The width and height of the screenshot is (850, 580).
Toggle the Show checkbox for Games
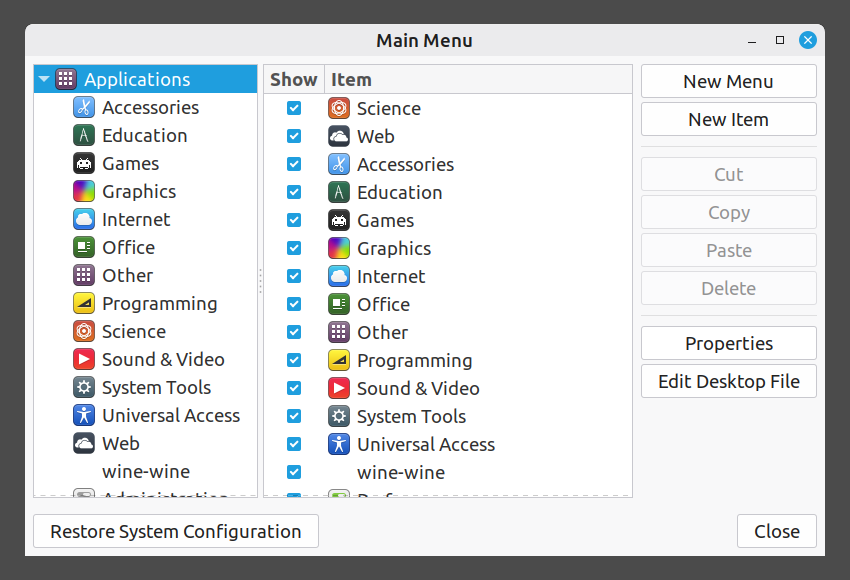pos(294,221)
